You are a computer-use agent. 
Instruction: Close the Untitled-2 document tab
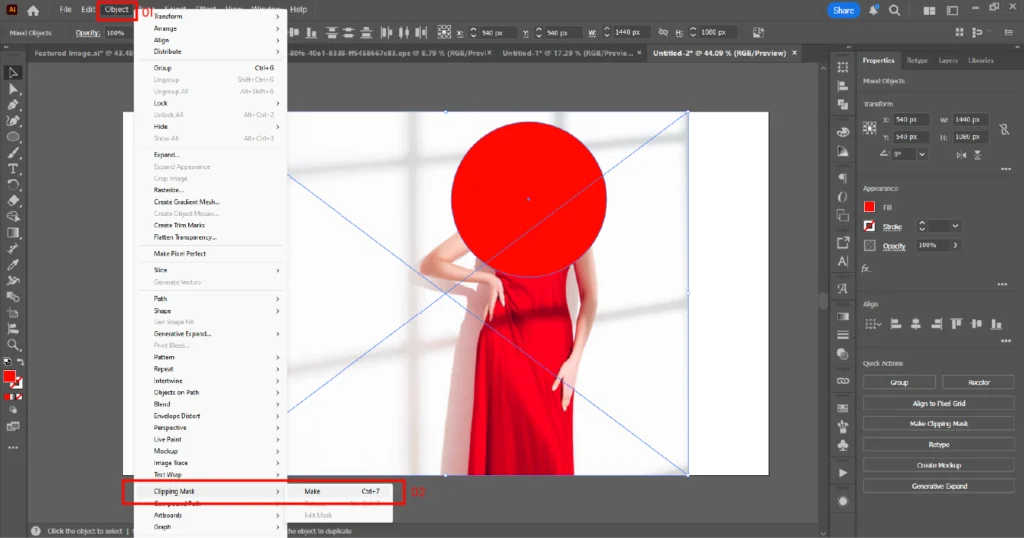point(795,53)
